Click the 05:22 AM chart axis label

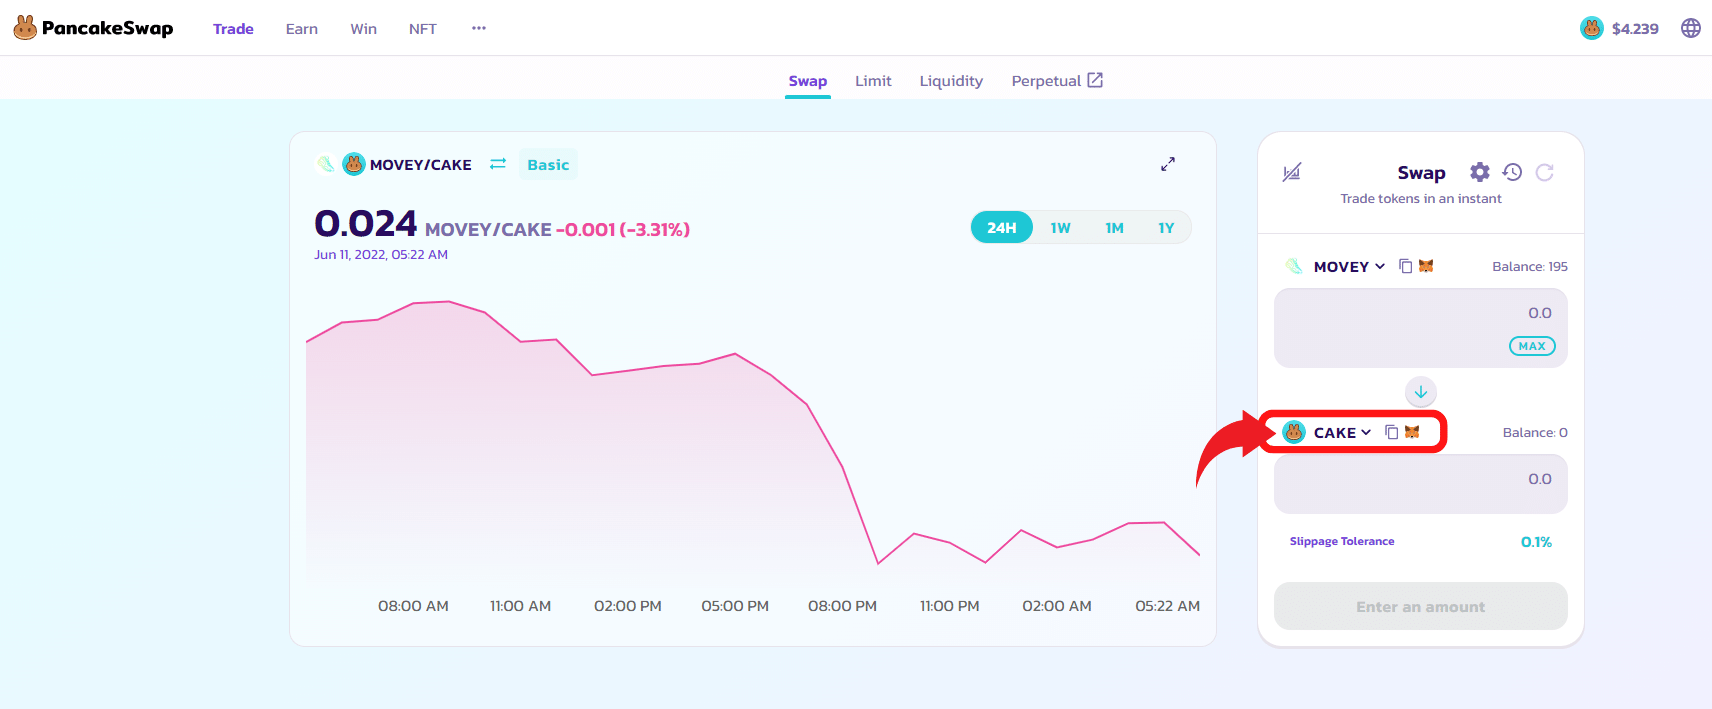[x=1168, y=606]
